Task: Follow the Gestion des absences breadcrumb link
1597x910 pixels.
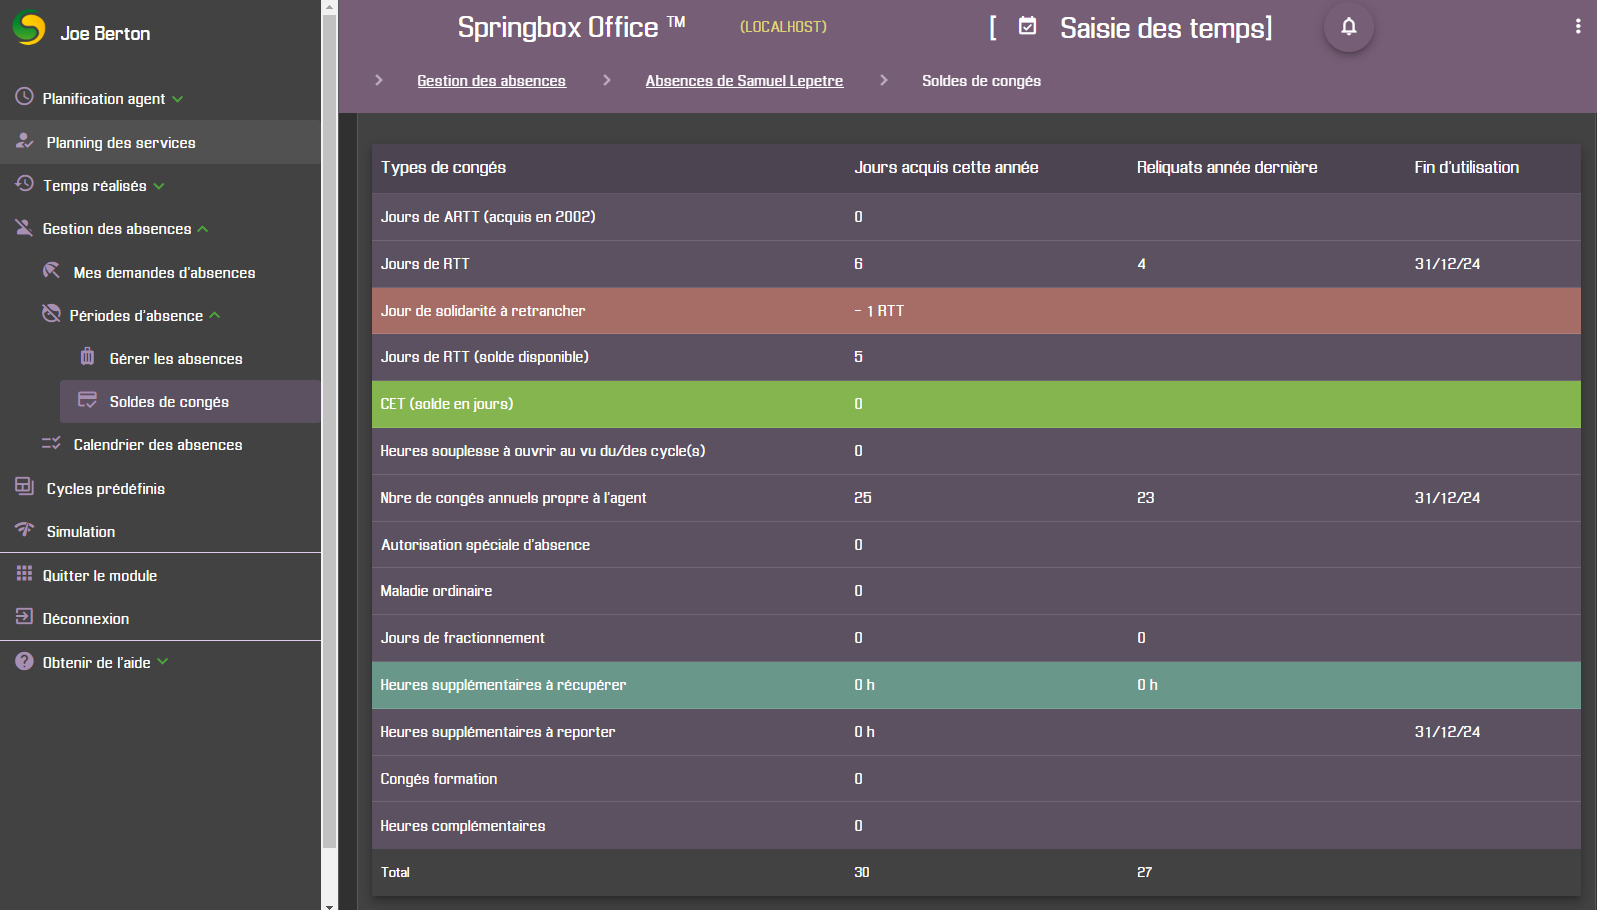Action: click(x=491, y=81)
